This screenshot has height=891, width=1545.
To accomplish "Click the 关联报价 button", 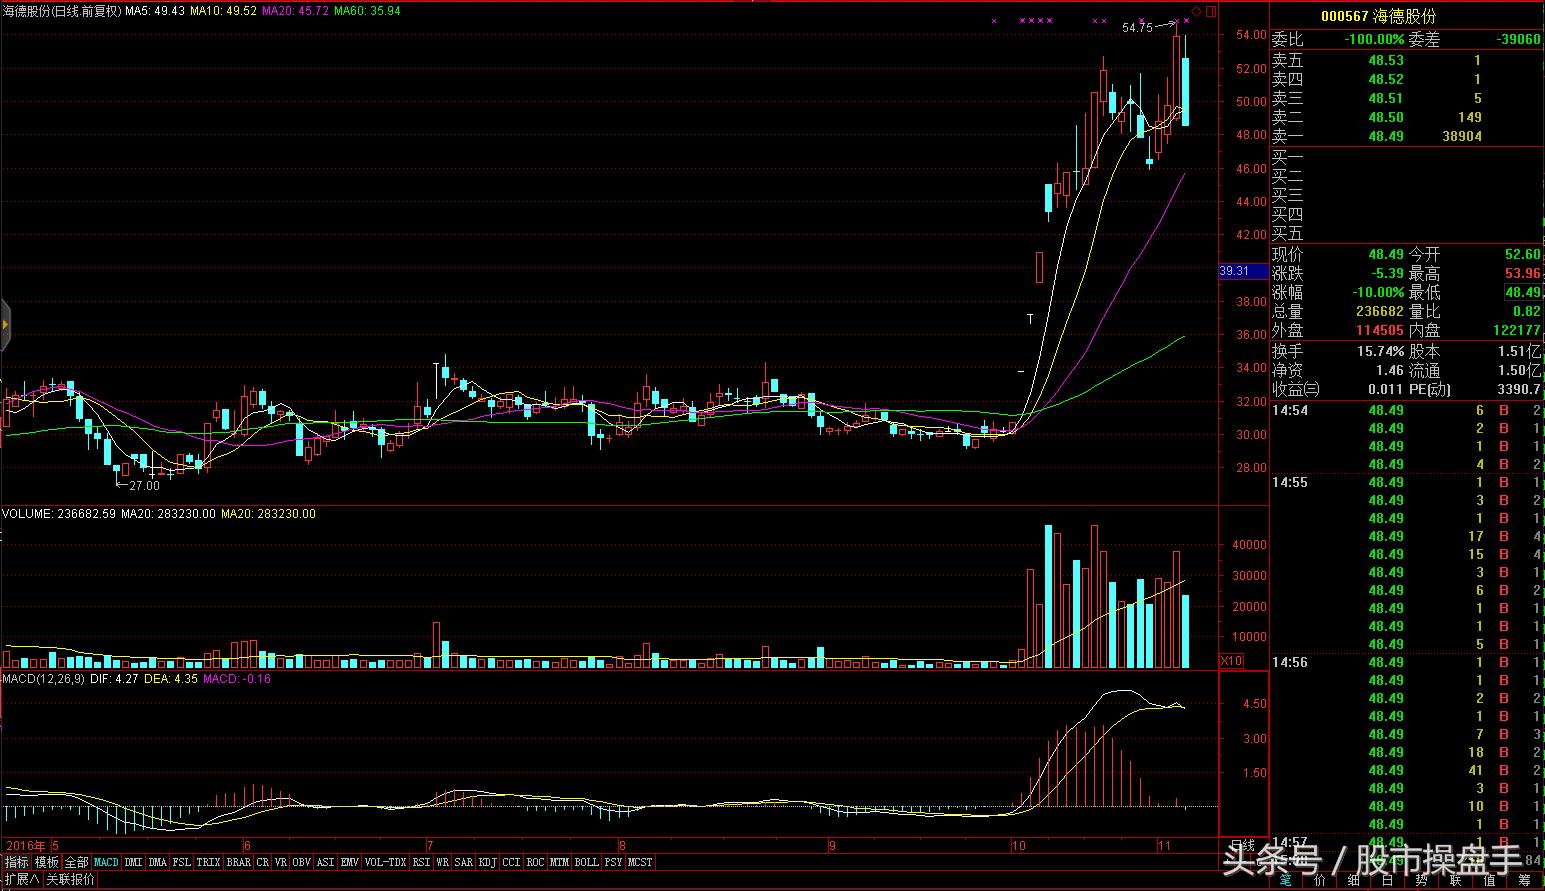I will tap(71, 880).
